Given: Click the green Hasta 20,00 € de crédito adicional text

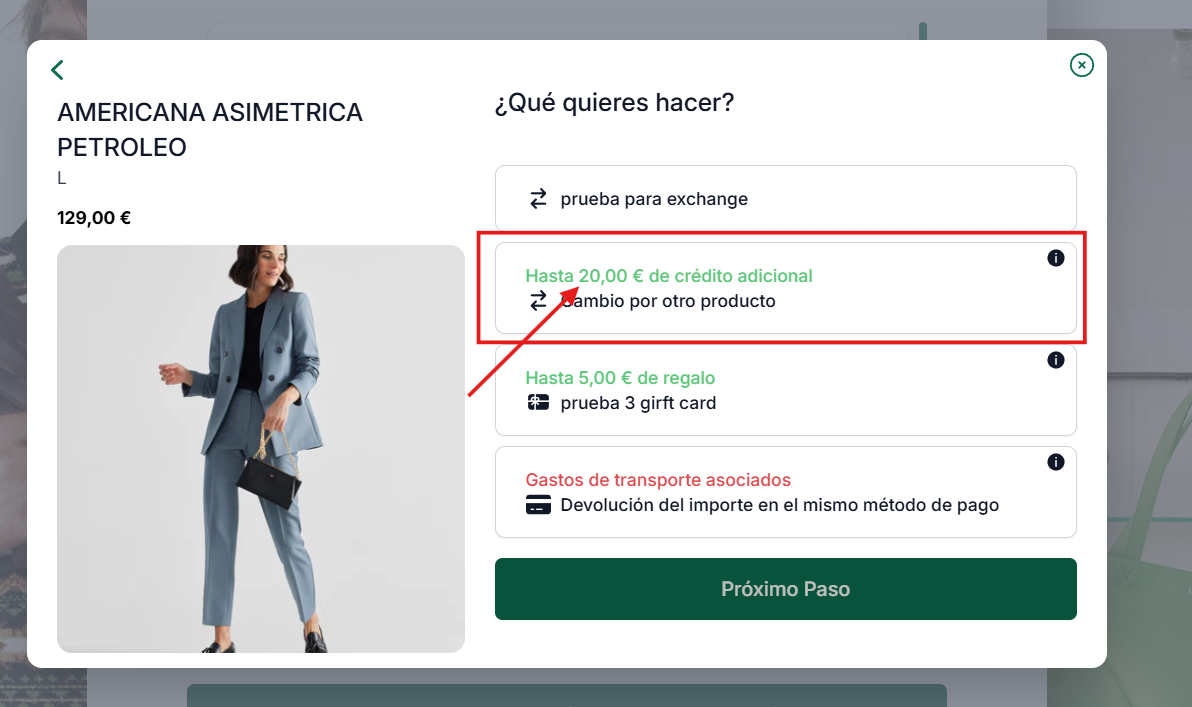Looking at the screenshot, I should point(669,276).
